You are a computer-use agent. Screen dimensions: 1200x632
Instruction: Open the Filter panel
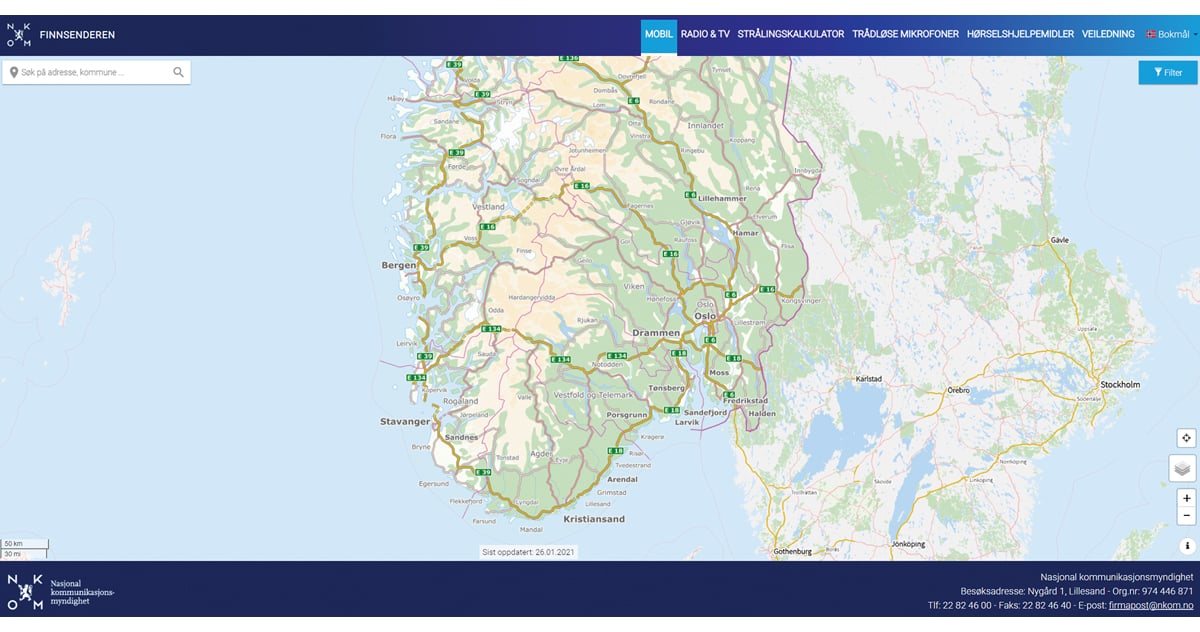click(1167, 72)
